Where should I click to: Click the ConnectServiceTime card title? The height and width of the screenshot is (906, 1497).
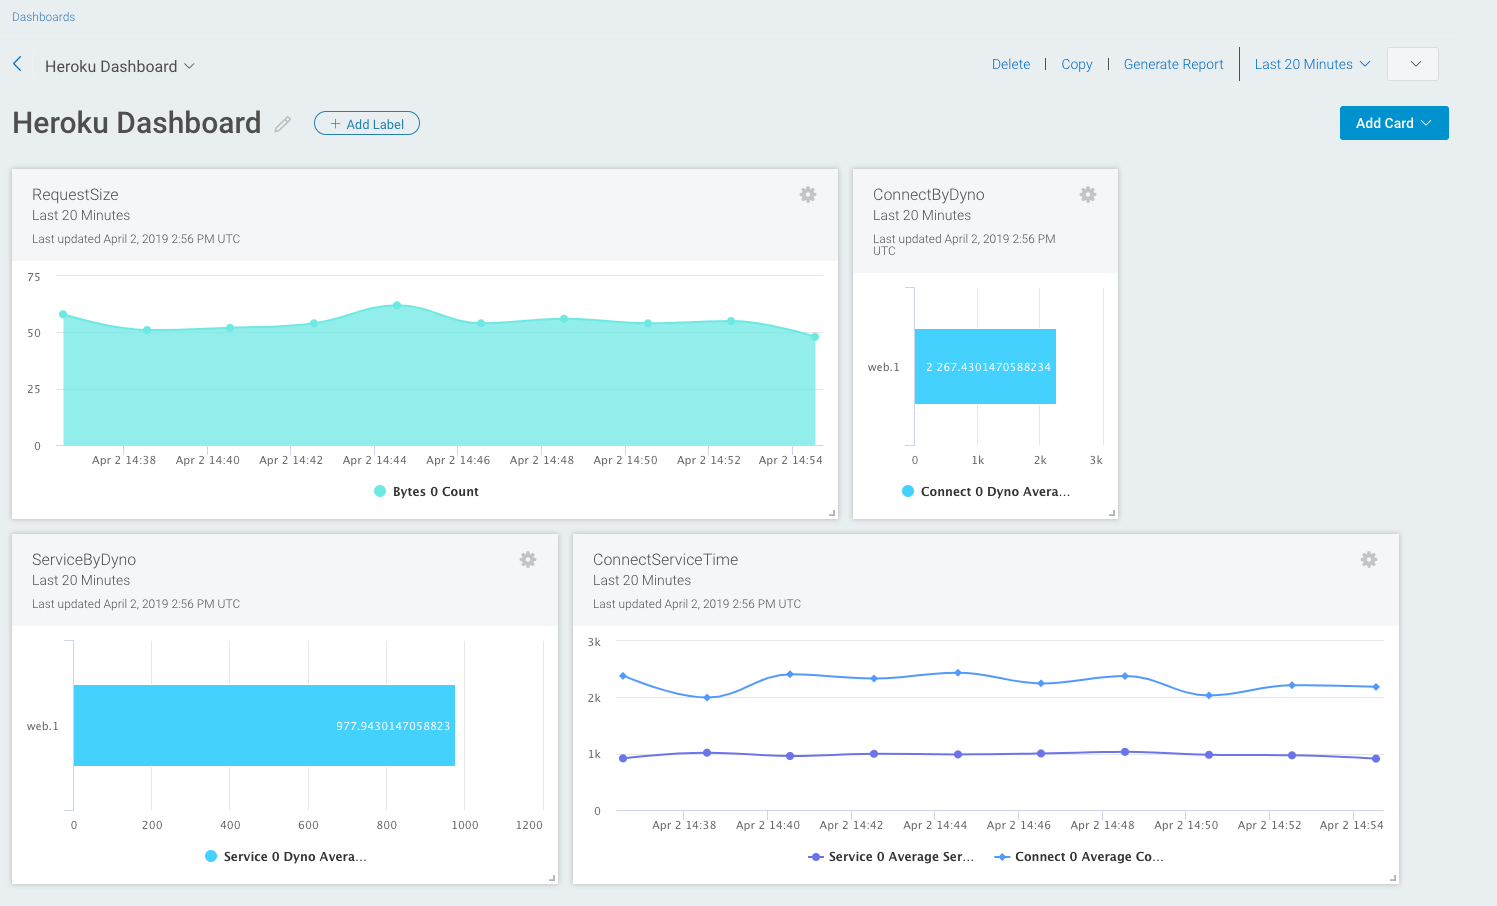click(x=665, y=559)
